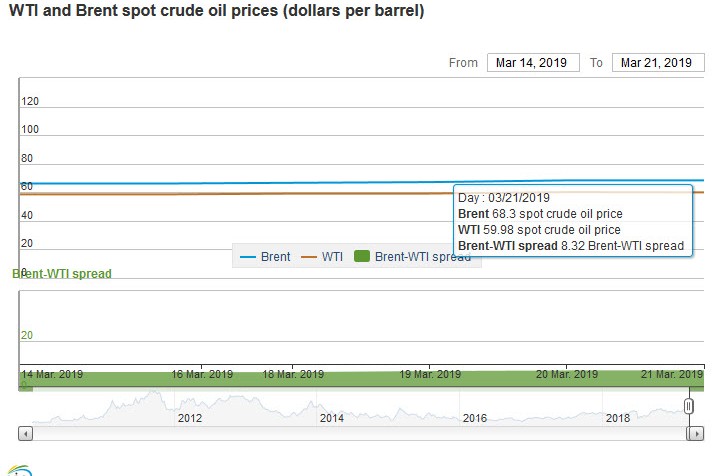The image size is (714, 476).
Task: Toggle the Brent-WTI spread legend entry
Action: (412, 256)
